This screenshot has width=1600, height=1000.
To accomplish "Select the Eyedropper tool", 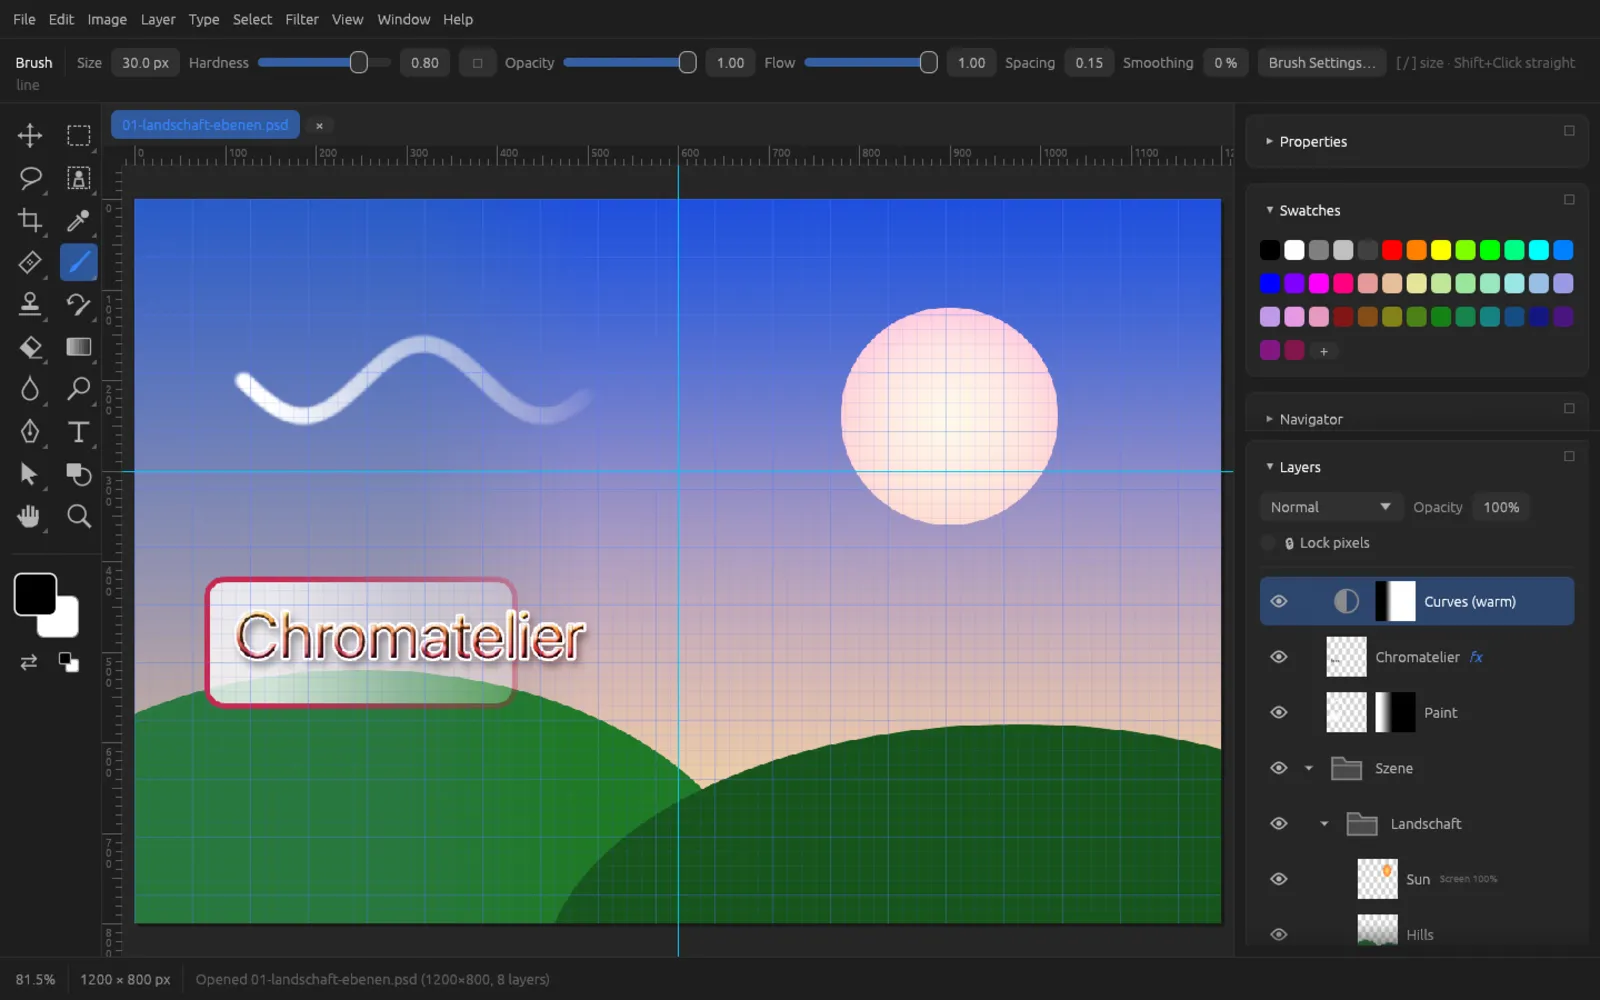I will (x=78, y=220).
